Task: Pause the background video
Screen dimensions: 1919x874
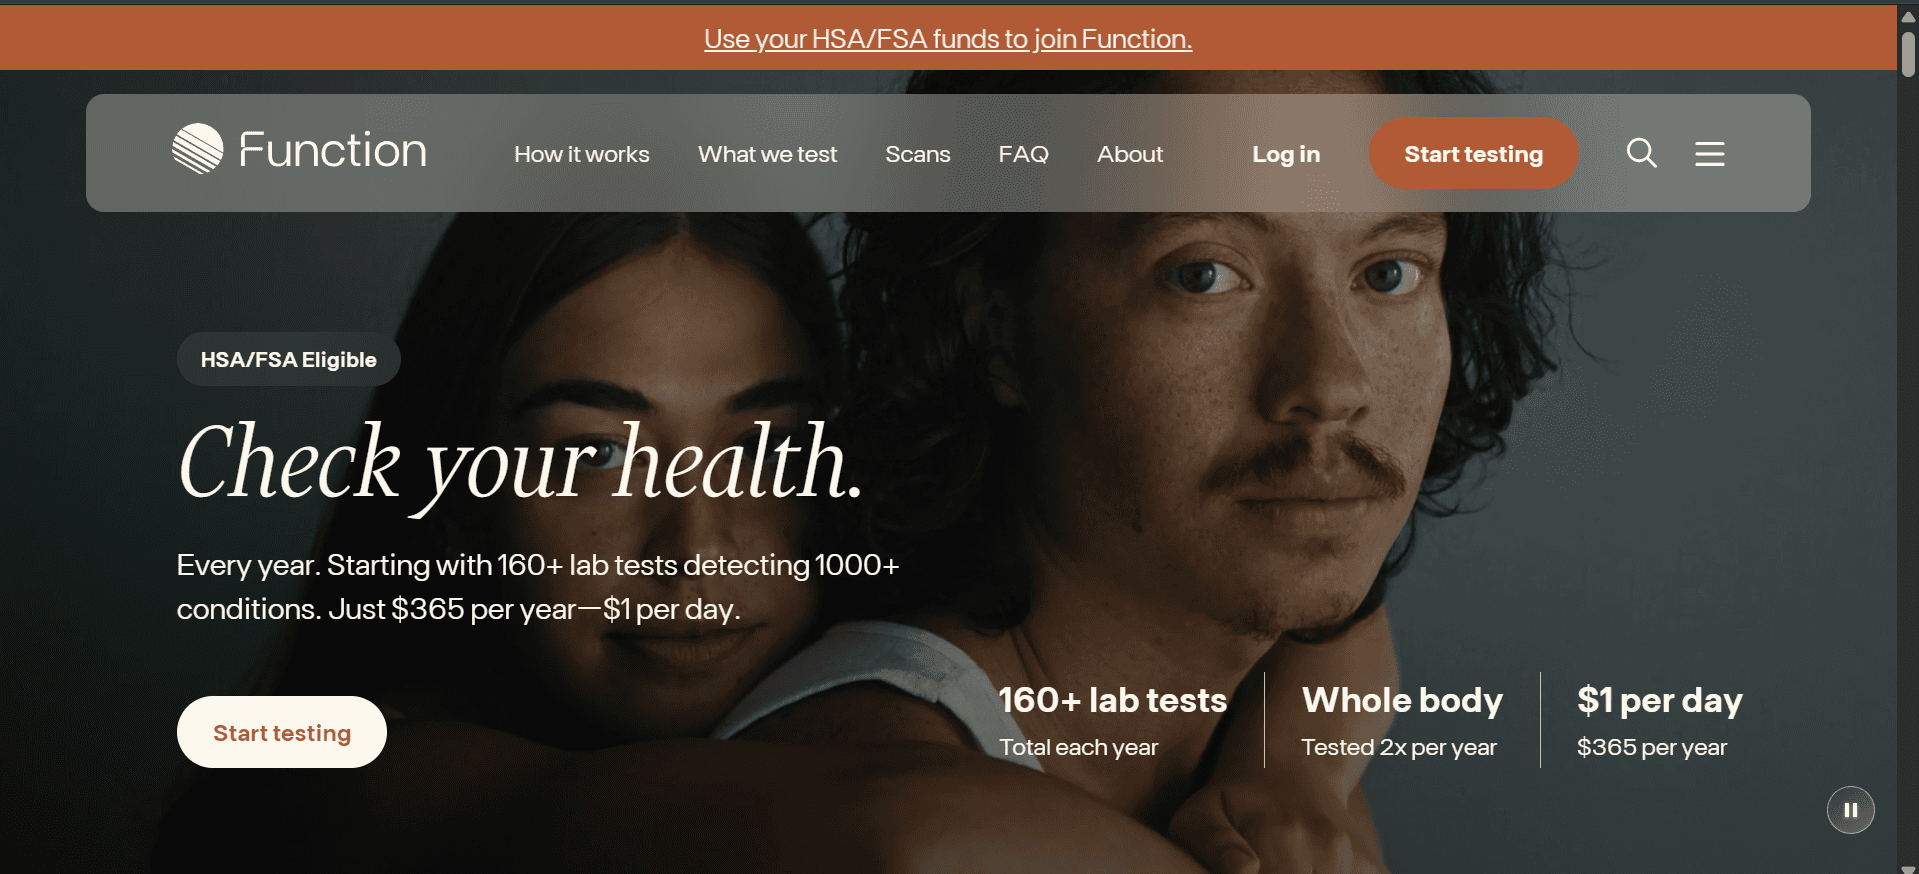Action: tap(1850, 810)
